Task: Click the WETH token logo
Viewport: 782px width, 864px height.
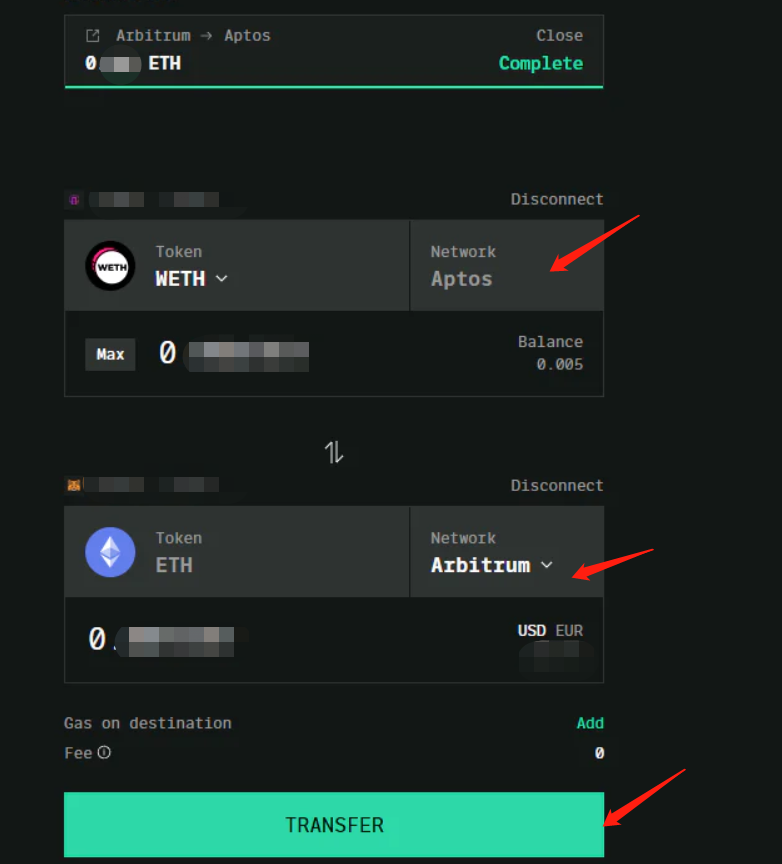Action: pos(110,266)
